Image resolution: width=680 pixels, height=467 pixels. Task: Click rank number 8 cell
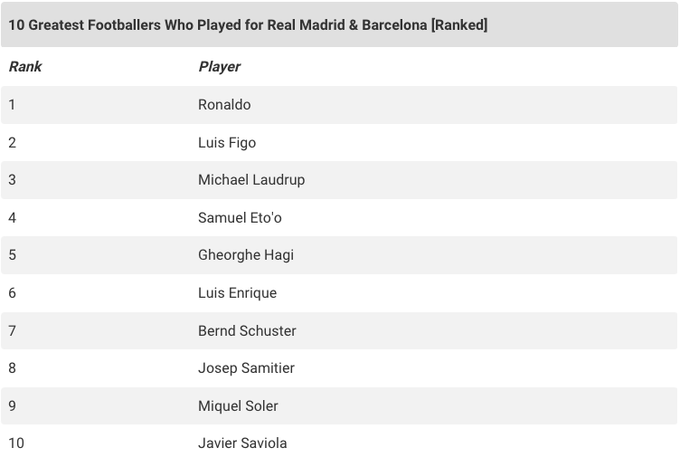[x=12, y=368]
